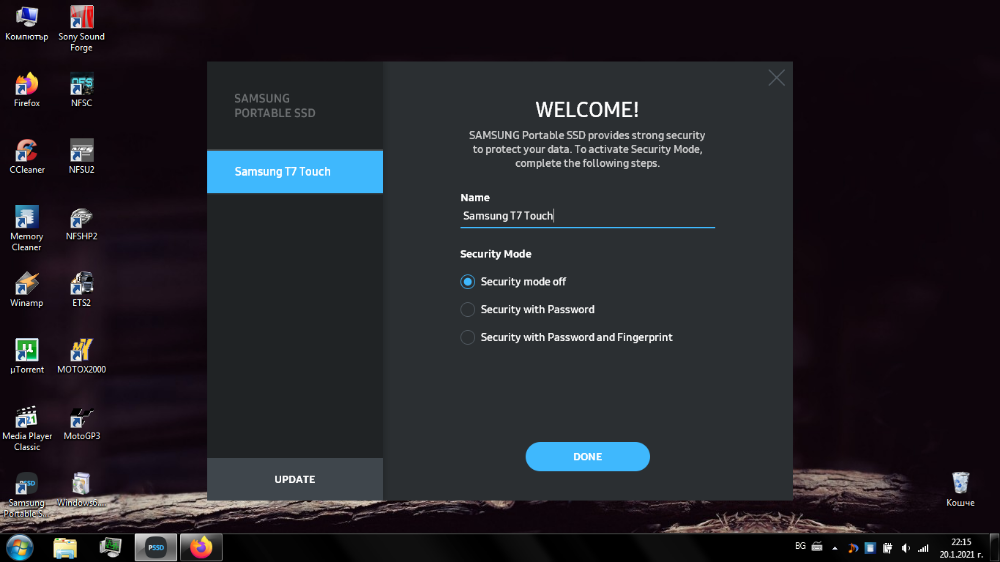Select Samsung Portable SSD desktop shortcut
Viewport: 1000px width, 562px height.
tap(27, 495)
